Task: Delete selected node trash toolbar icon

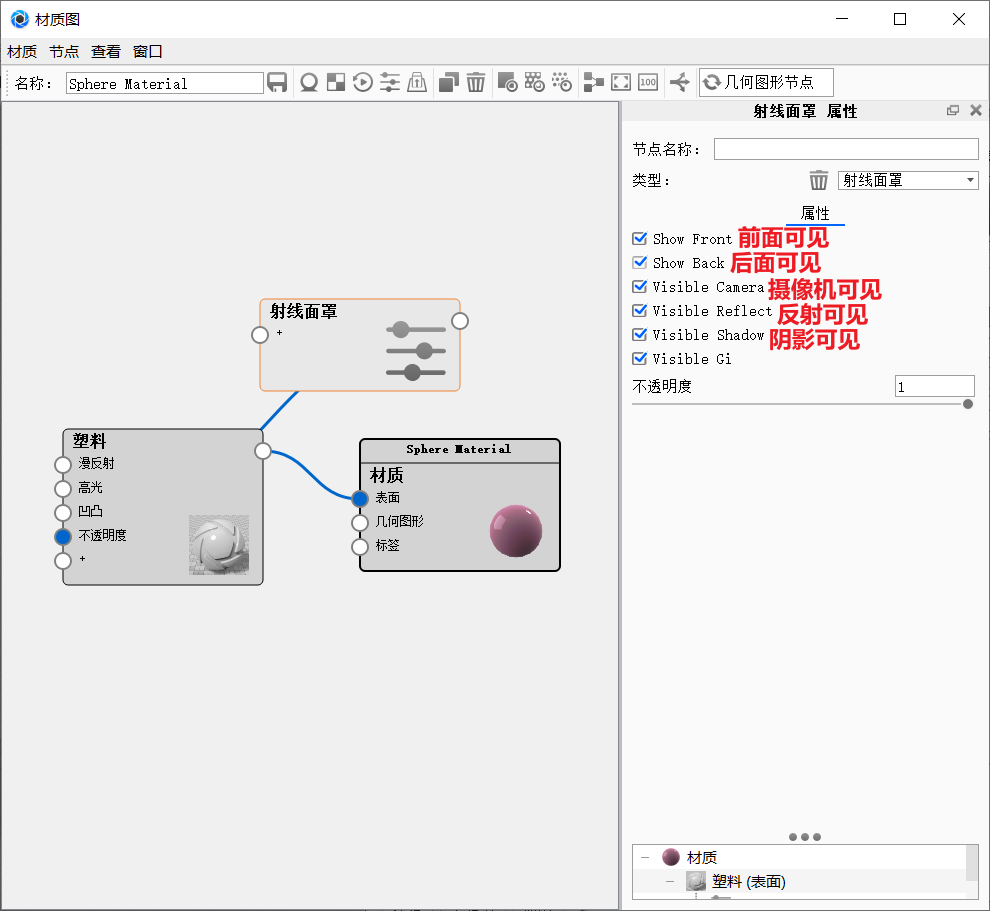Action: (476, 83)
